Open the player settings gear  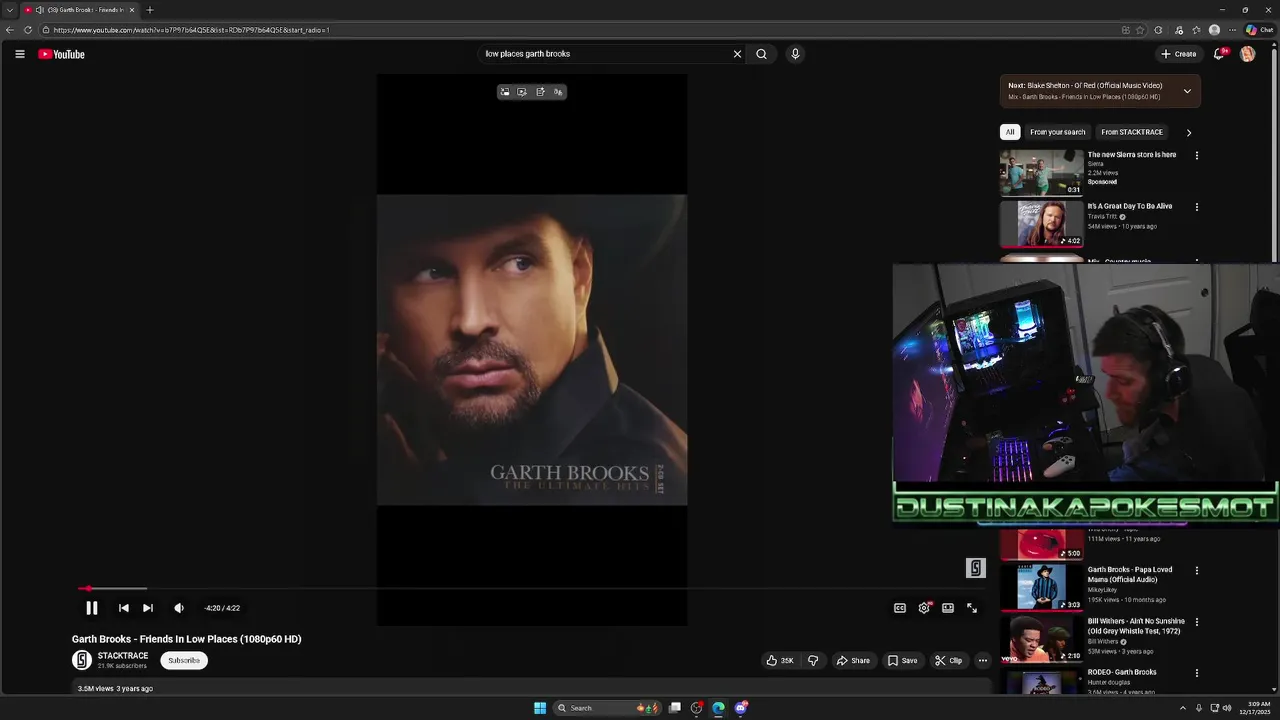[x=924, y=608]
